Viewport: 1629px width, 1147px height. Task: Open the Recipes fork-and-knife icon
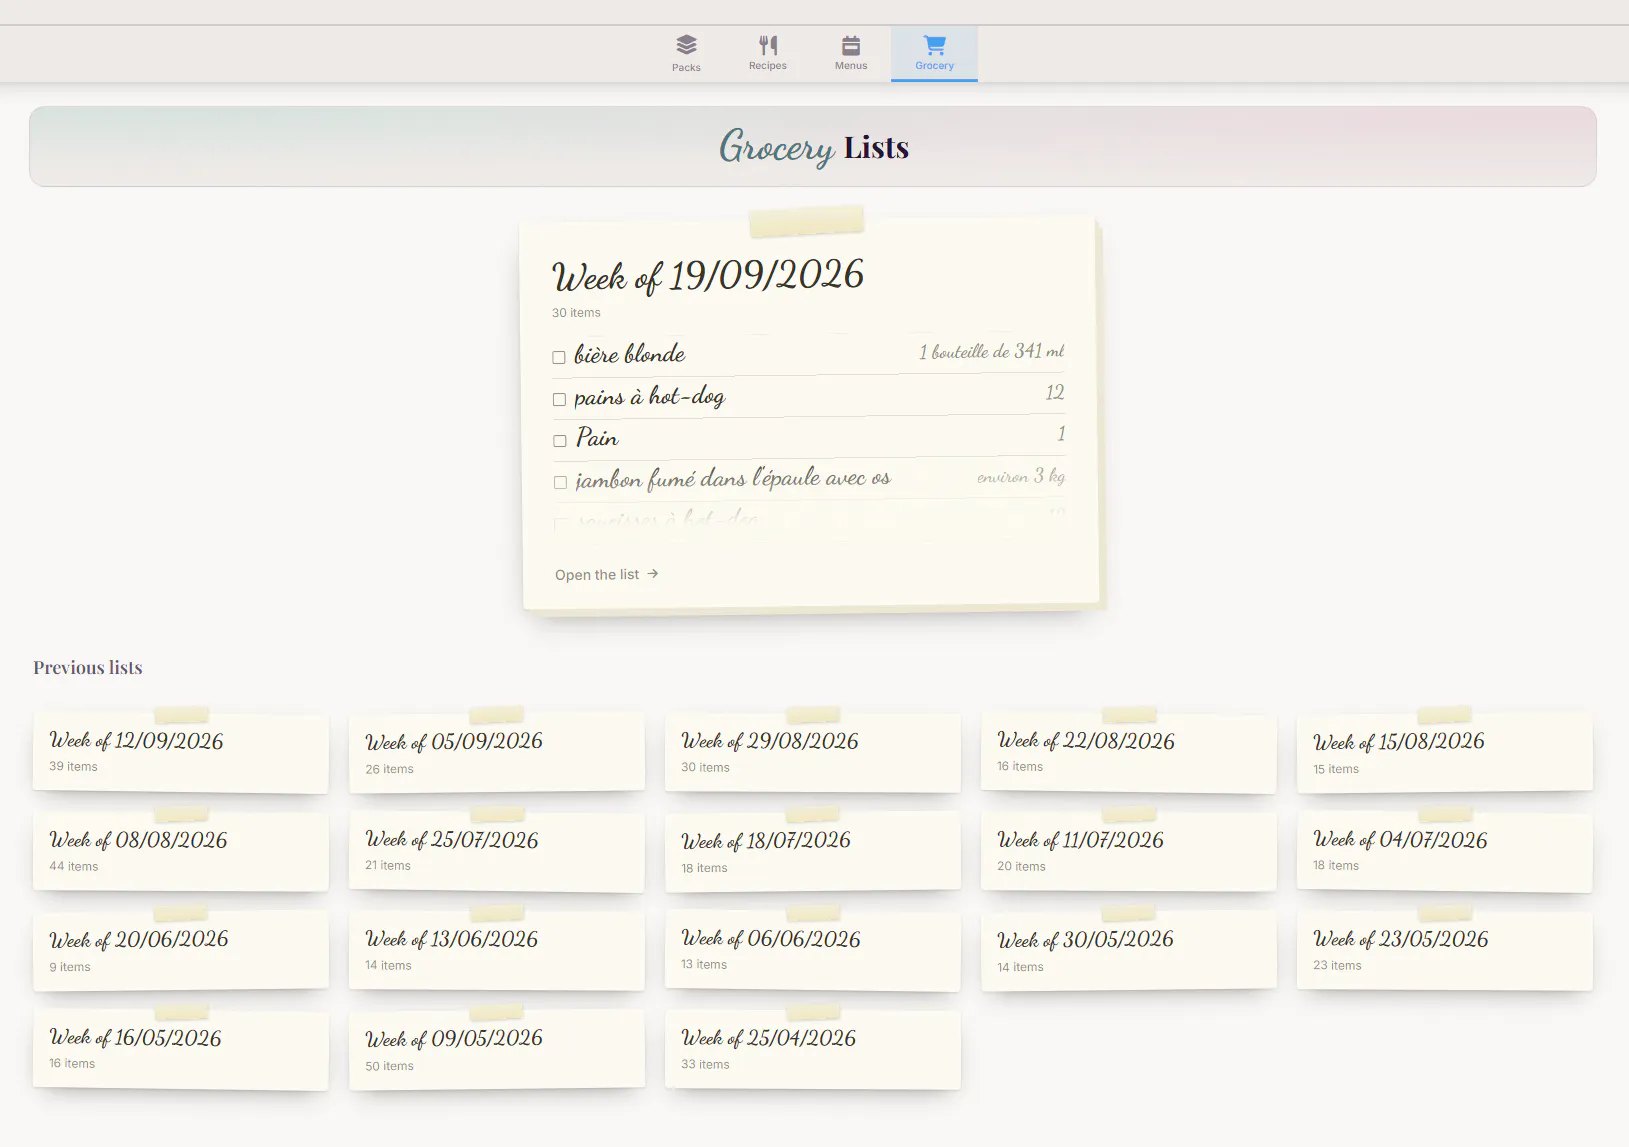[x=768, y=45]
